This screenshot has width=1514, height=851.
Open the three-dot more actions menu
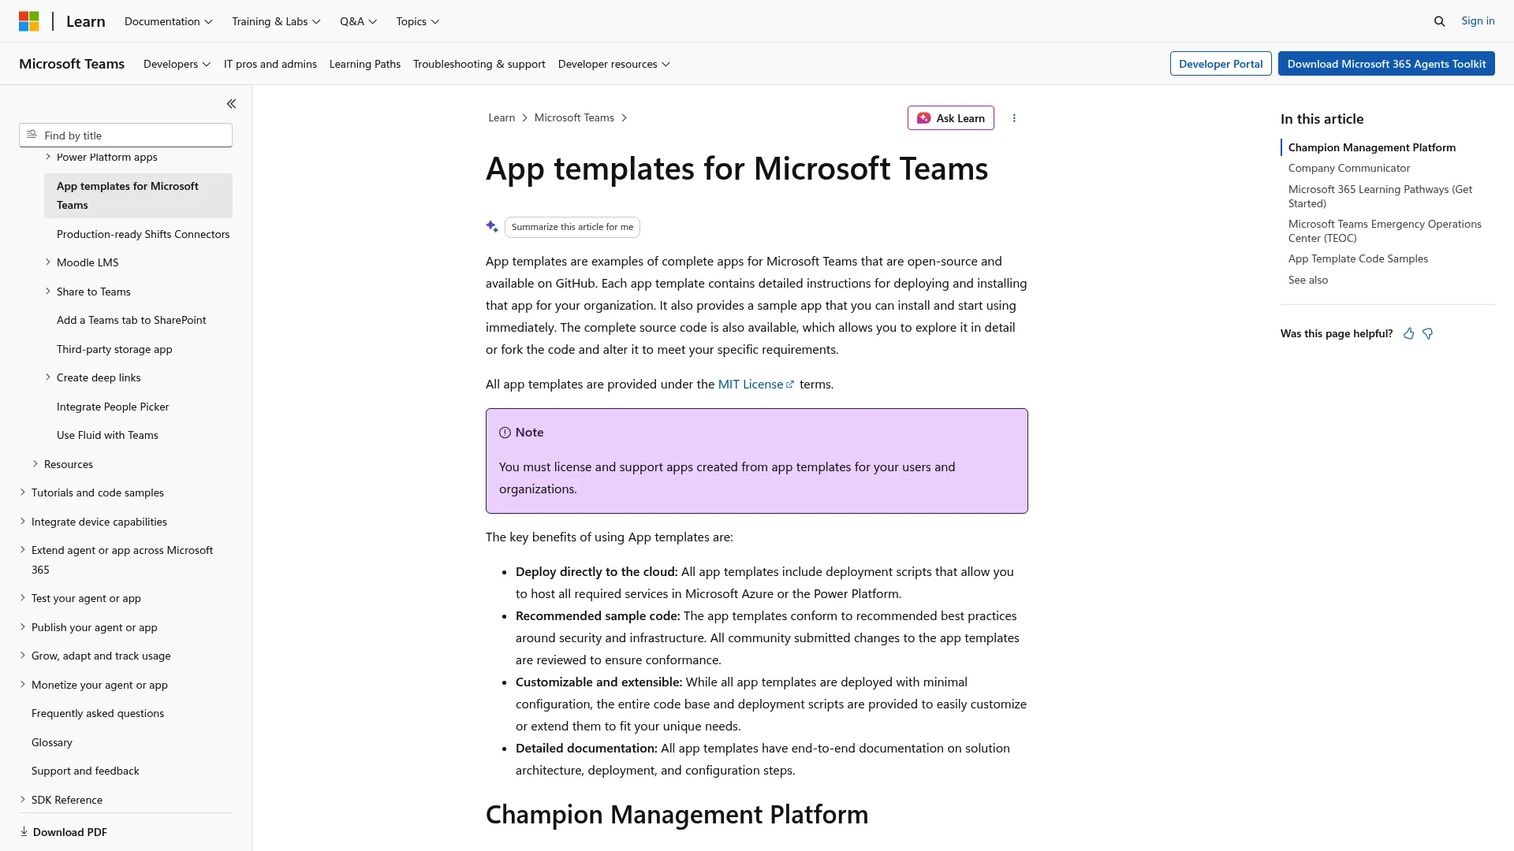[1014, 118]
